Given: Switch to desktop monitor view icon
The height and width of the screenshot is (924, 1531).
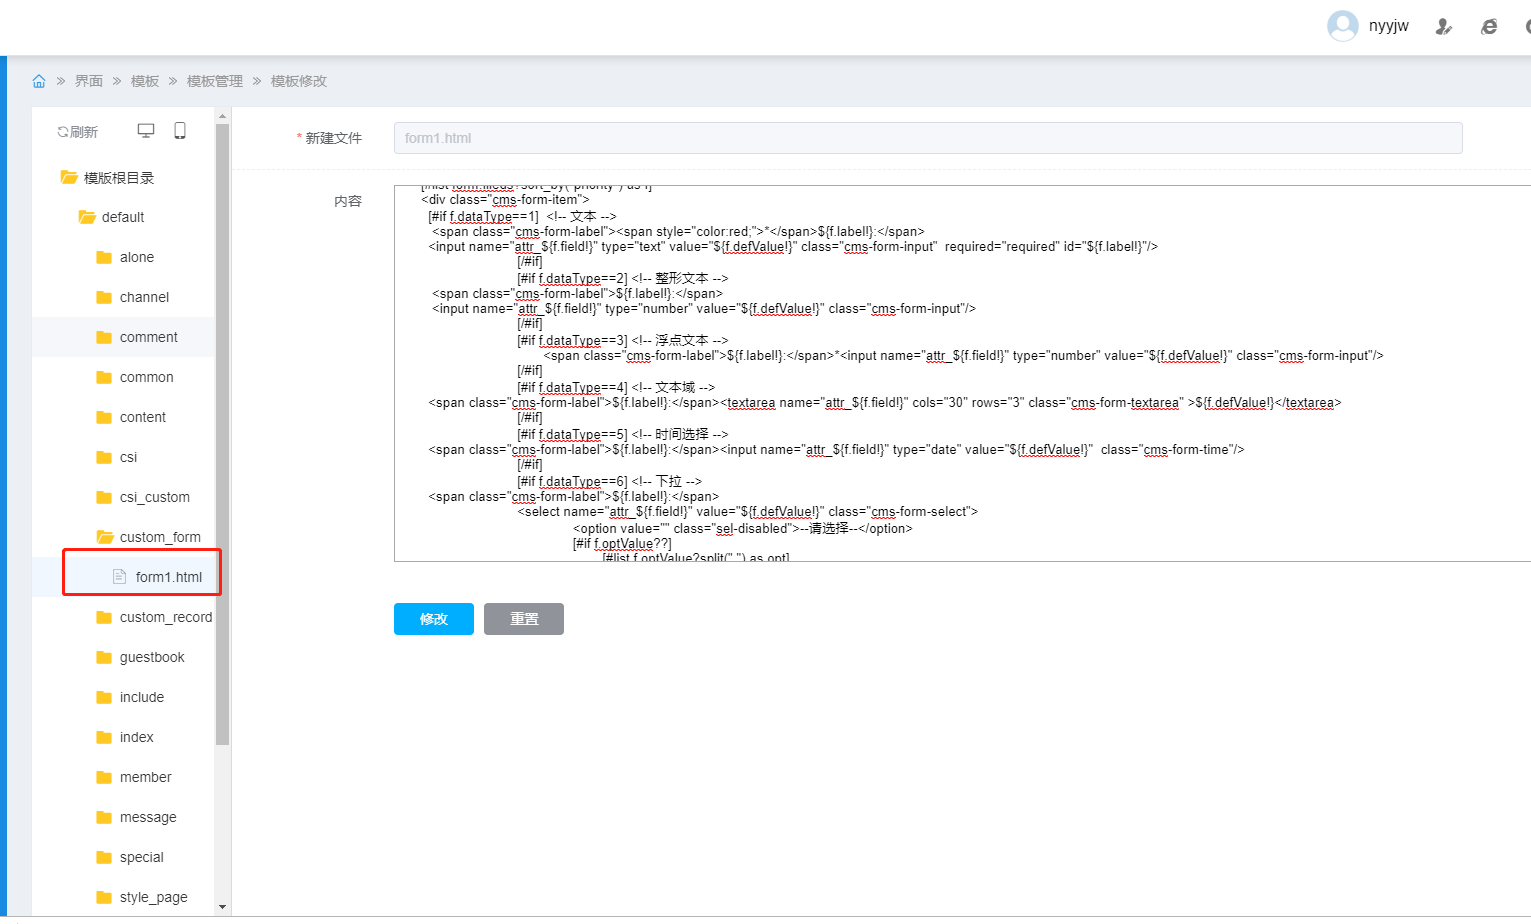Looking at the screenshot, I should point(146,131).
